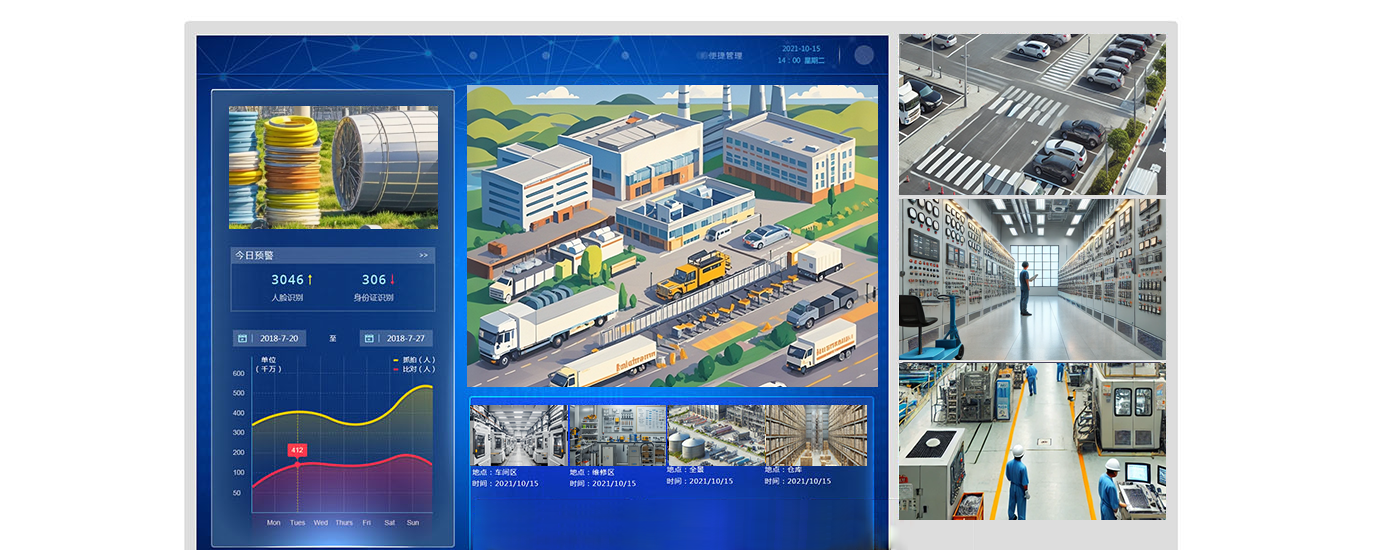Open the 维修区 snapshot thumbnail
The height and width of the screenshot is (550, 1400).
(x=617, y=435)
